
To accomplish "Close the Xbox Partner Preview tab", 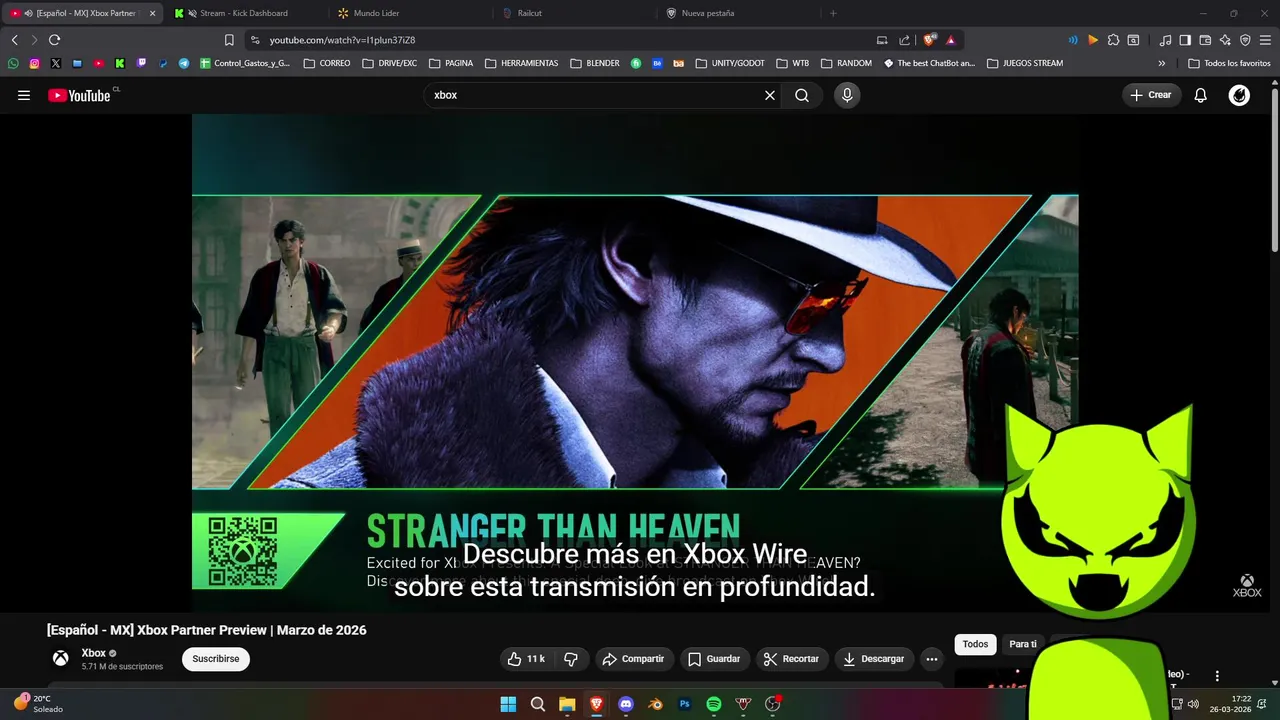I will [x=152, y=13].
